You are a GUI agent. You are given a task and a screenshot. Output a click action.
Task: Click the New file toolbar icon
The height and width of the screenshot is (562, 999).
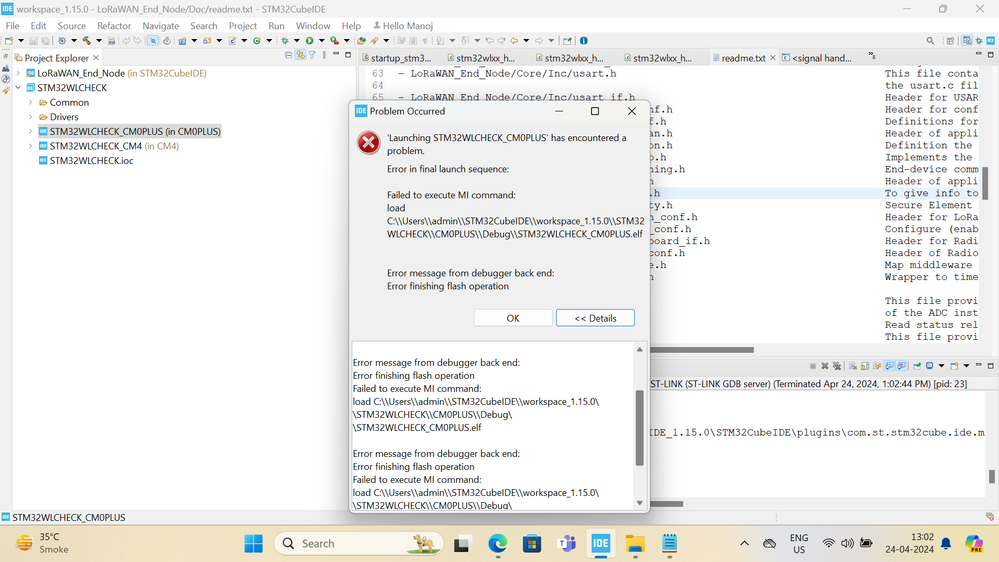click(9, 40)
